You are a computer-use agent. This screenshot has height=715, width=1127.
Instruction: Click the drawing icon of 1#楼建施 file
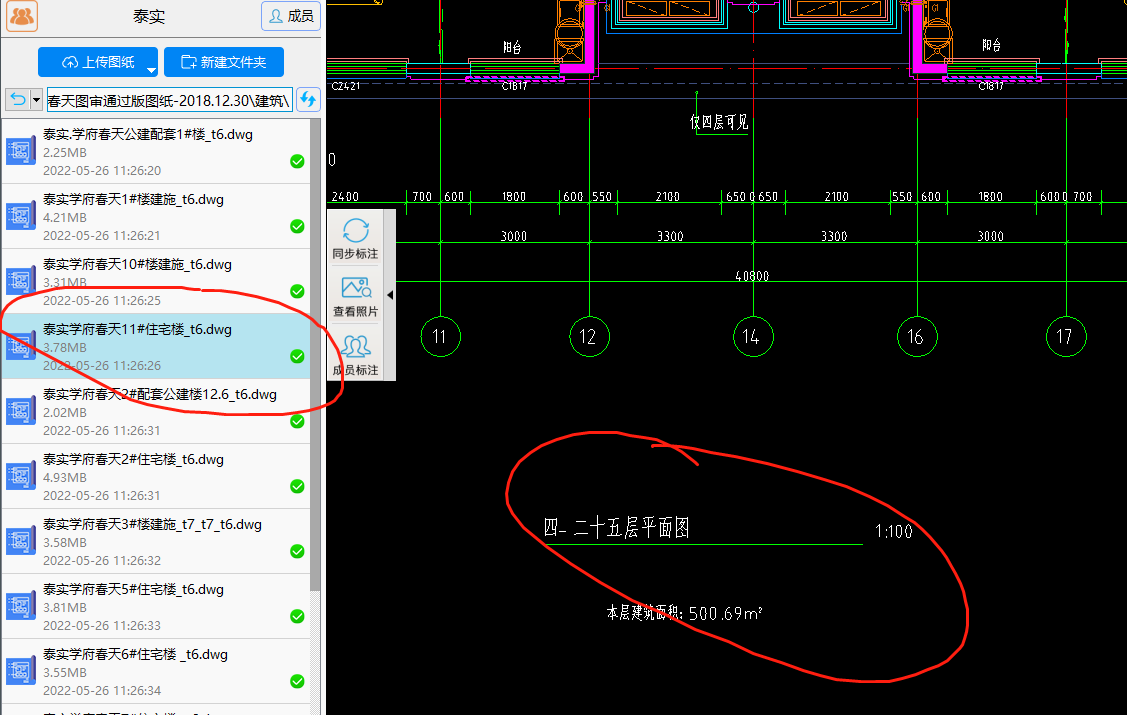point(21,216)
